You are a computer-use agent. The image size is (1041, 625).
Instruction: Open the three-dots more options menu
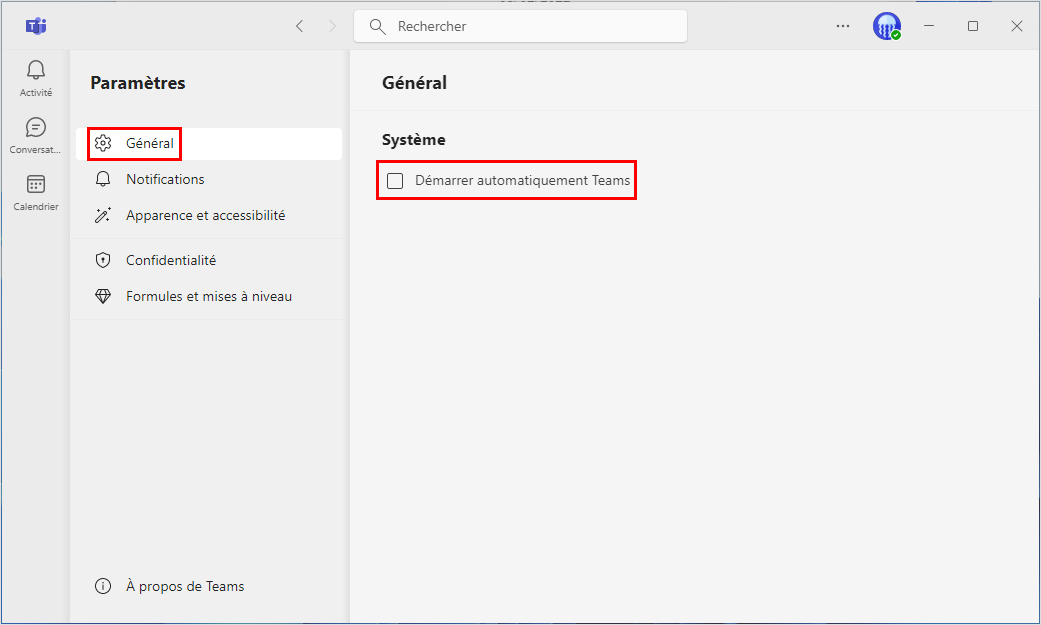click(842, 26)
